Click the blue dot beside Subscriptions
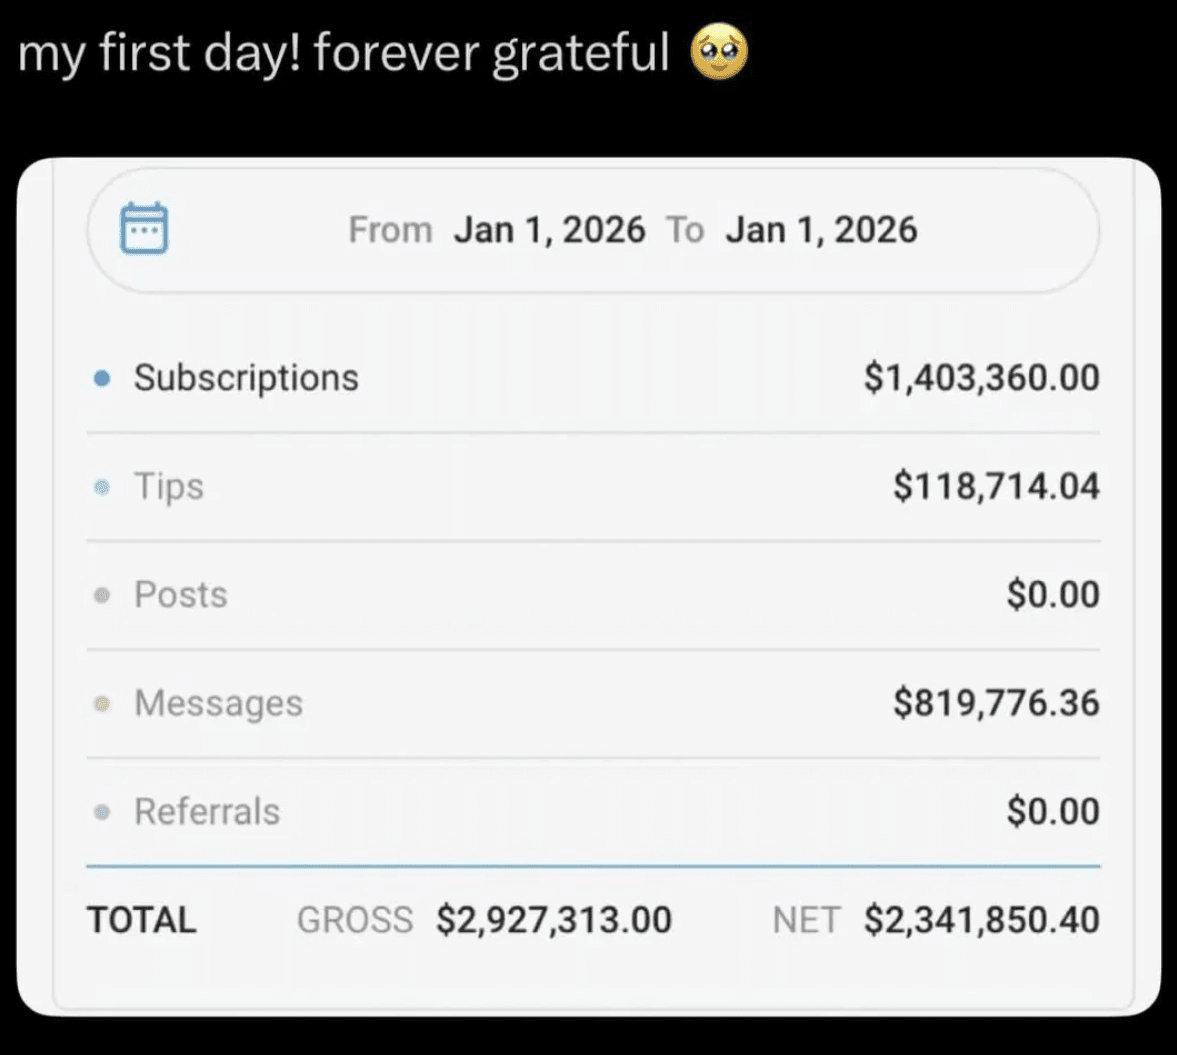1177x1055 pixels. (101, 378)
